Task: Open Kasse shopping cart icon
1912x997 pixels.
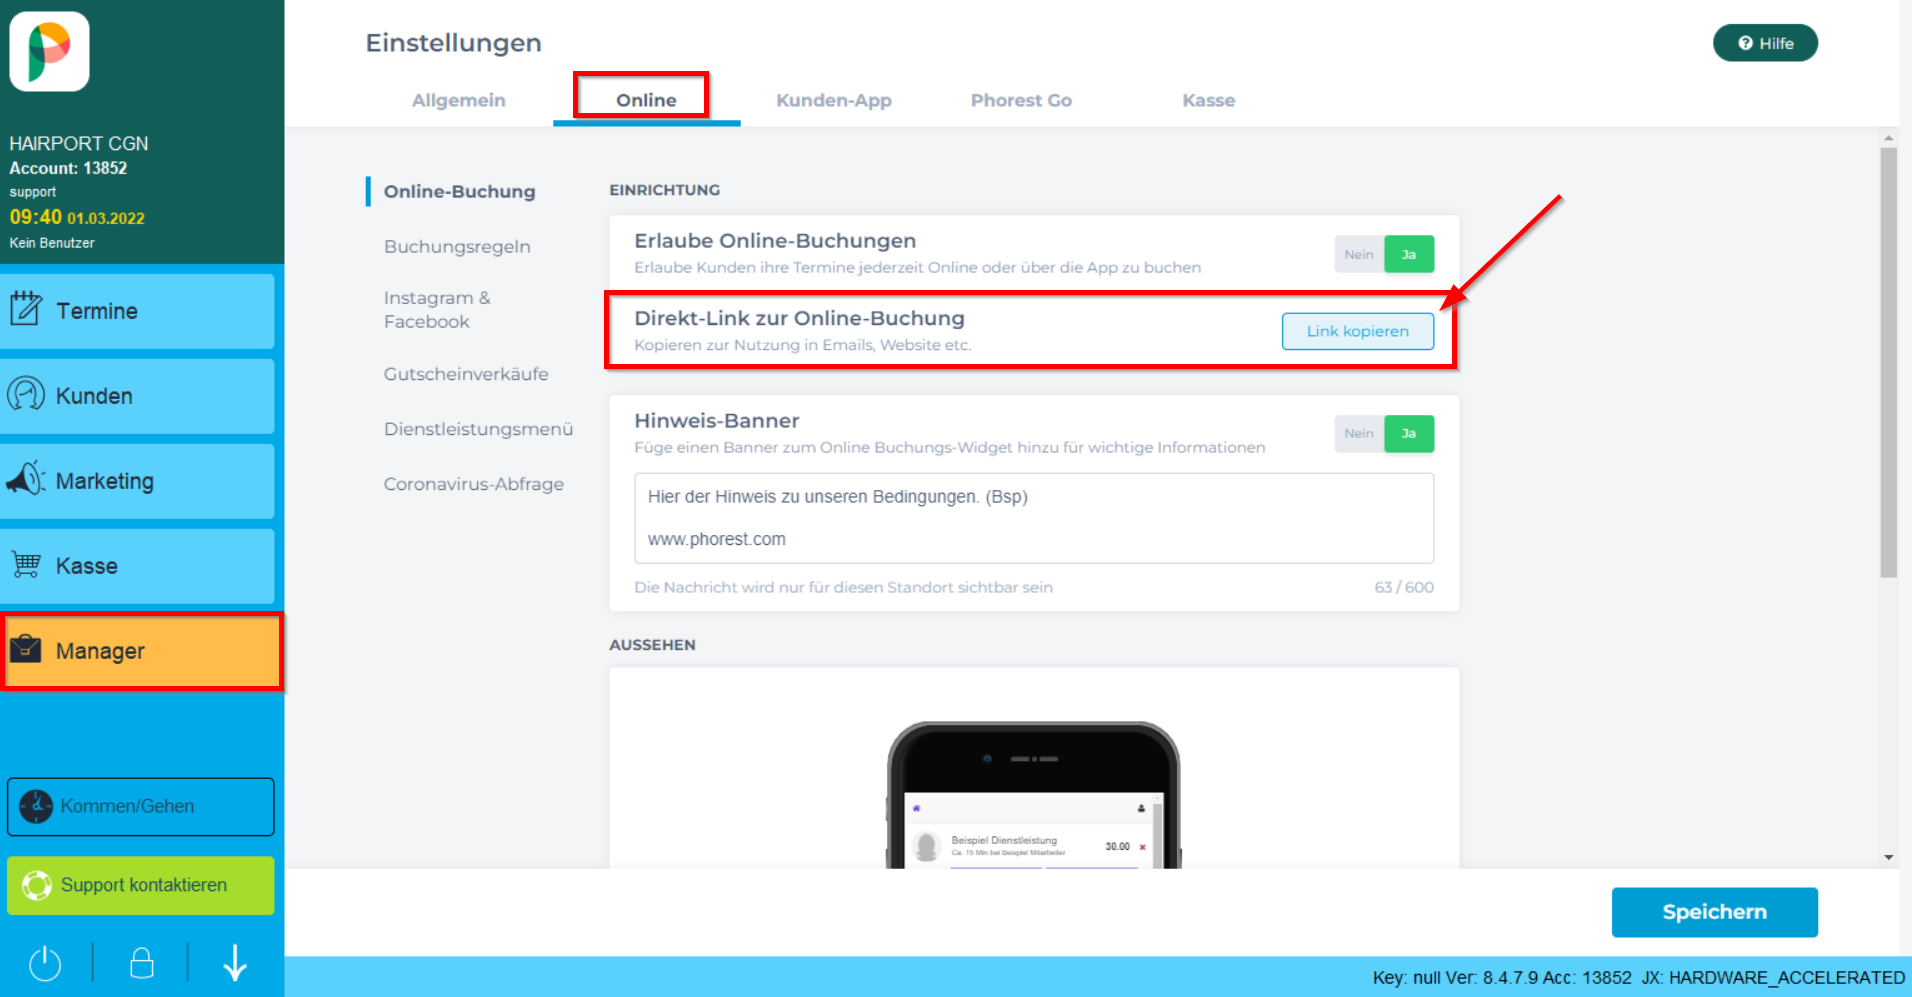Action: [x=26, y=565]
